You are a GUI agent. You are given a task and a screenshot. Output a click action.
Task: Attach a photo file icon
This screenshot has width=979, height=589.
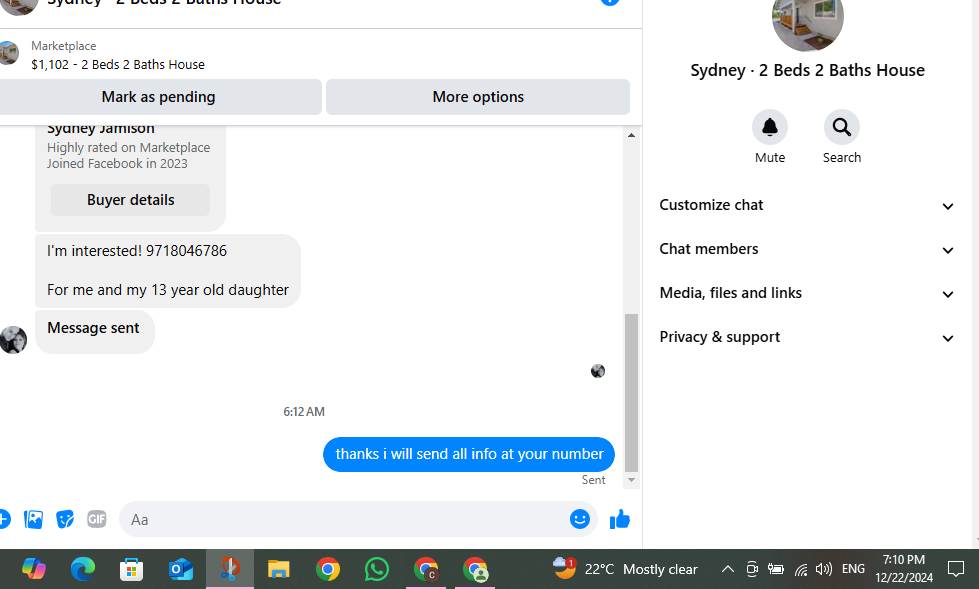pyautogui.click(x=33, y=519)
